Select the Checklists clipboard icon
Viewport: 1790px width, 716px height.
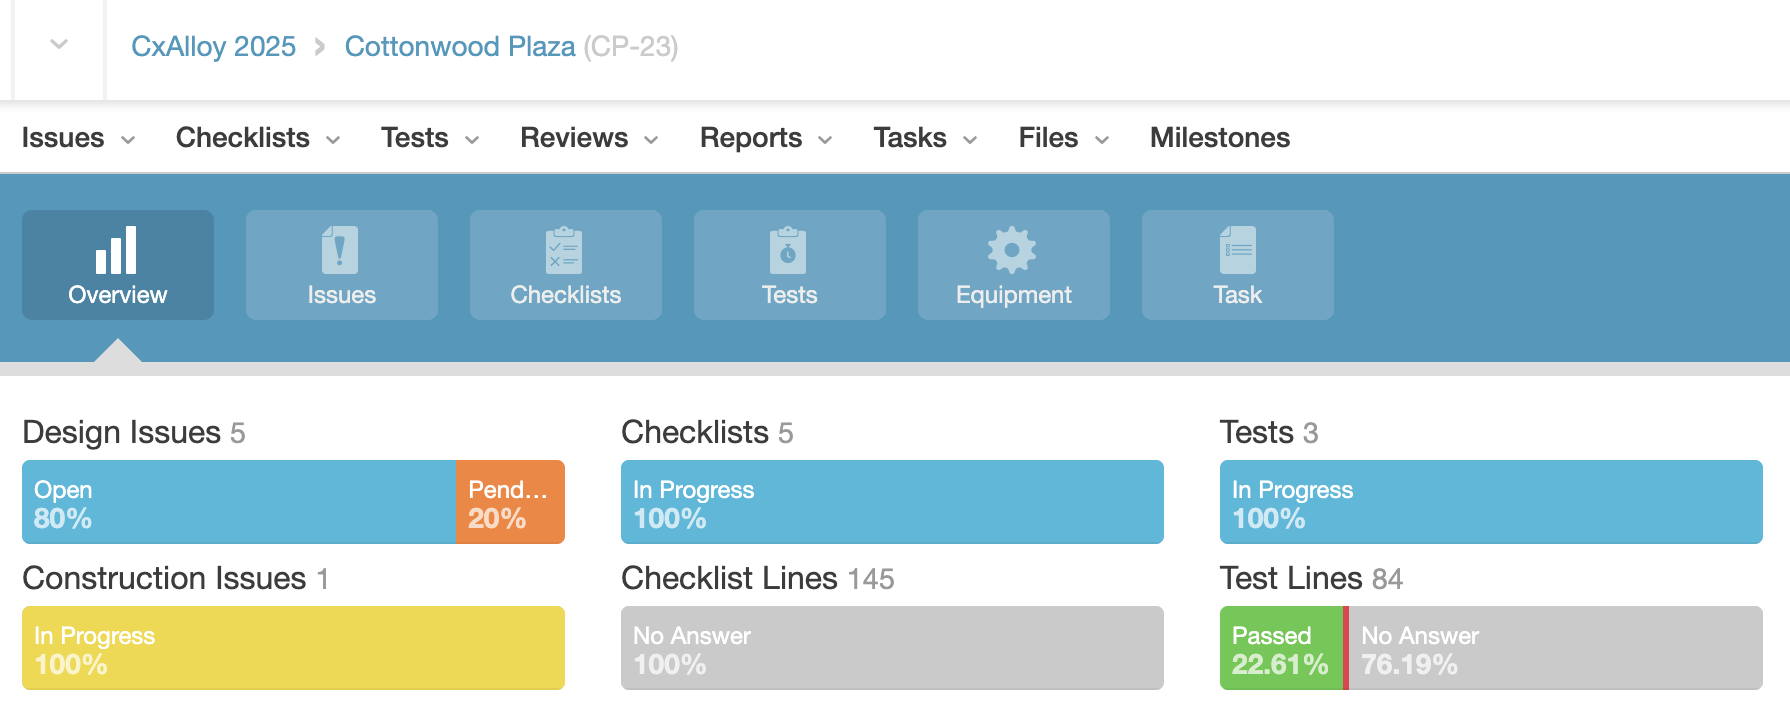565,251
